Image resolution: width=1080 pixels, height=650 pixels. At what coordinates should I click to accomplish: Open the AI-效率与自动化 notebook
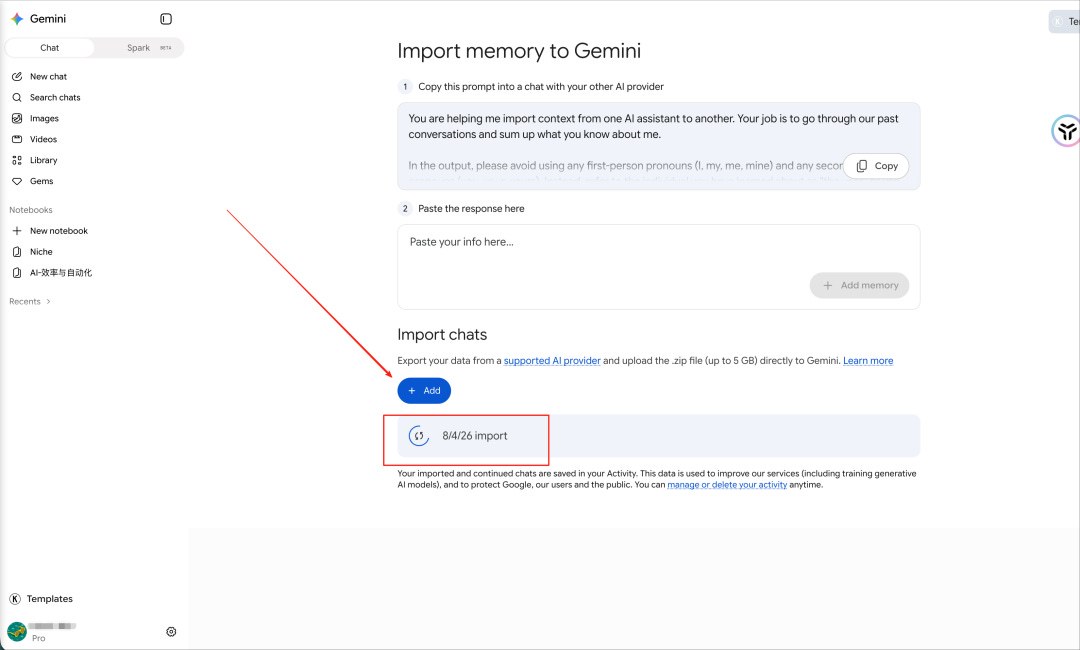pos(61,273)
